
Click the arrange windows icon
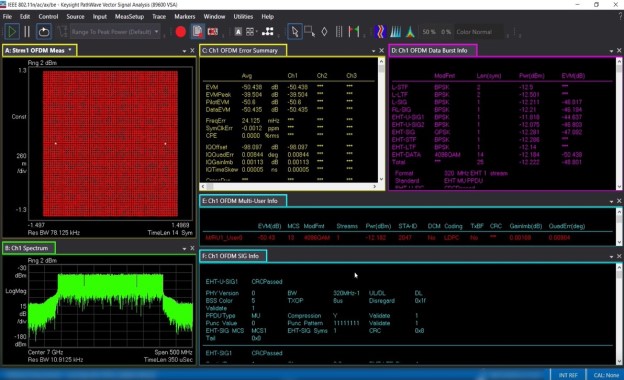268,32
